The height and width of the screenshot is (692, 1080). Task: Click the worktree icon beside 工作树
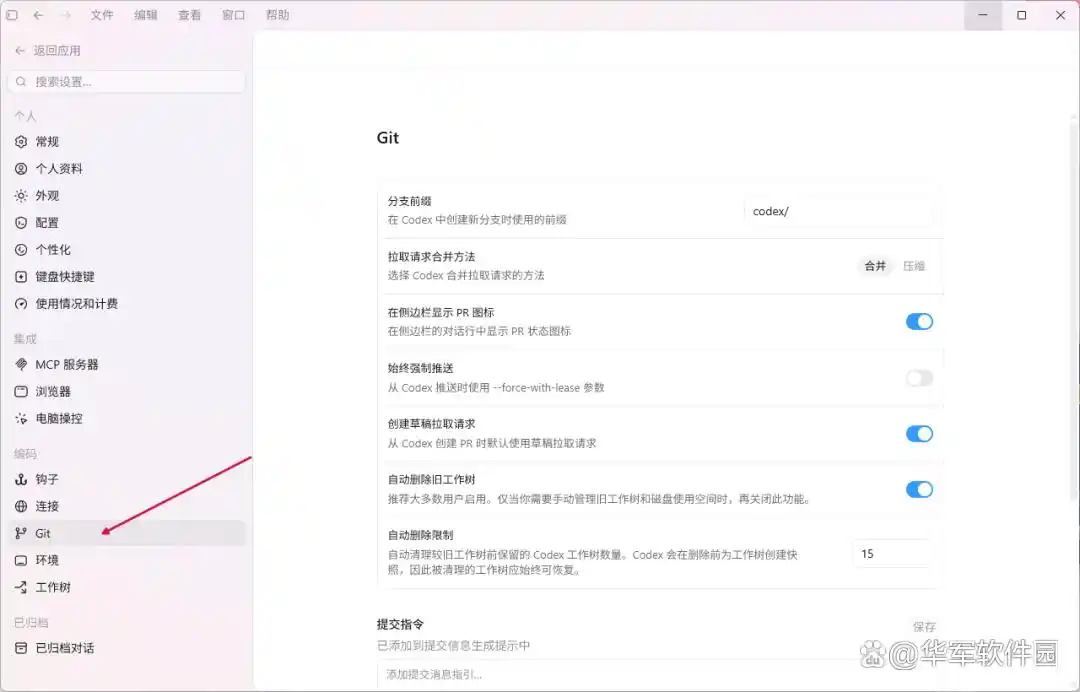21,587
